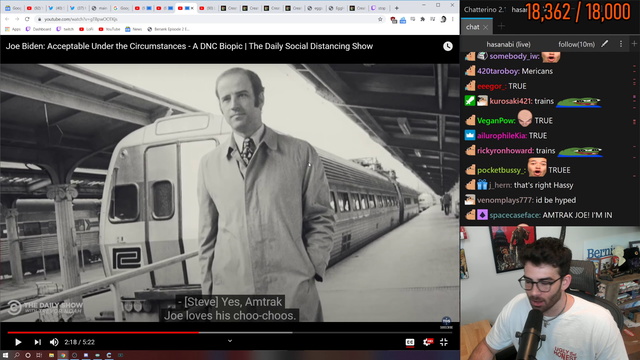The height and width of the screenshot is (360, 640).
Task: Click username rickyronhoward in chat
Action: click(x=505, y=151)
